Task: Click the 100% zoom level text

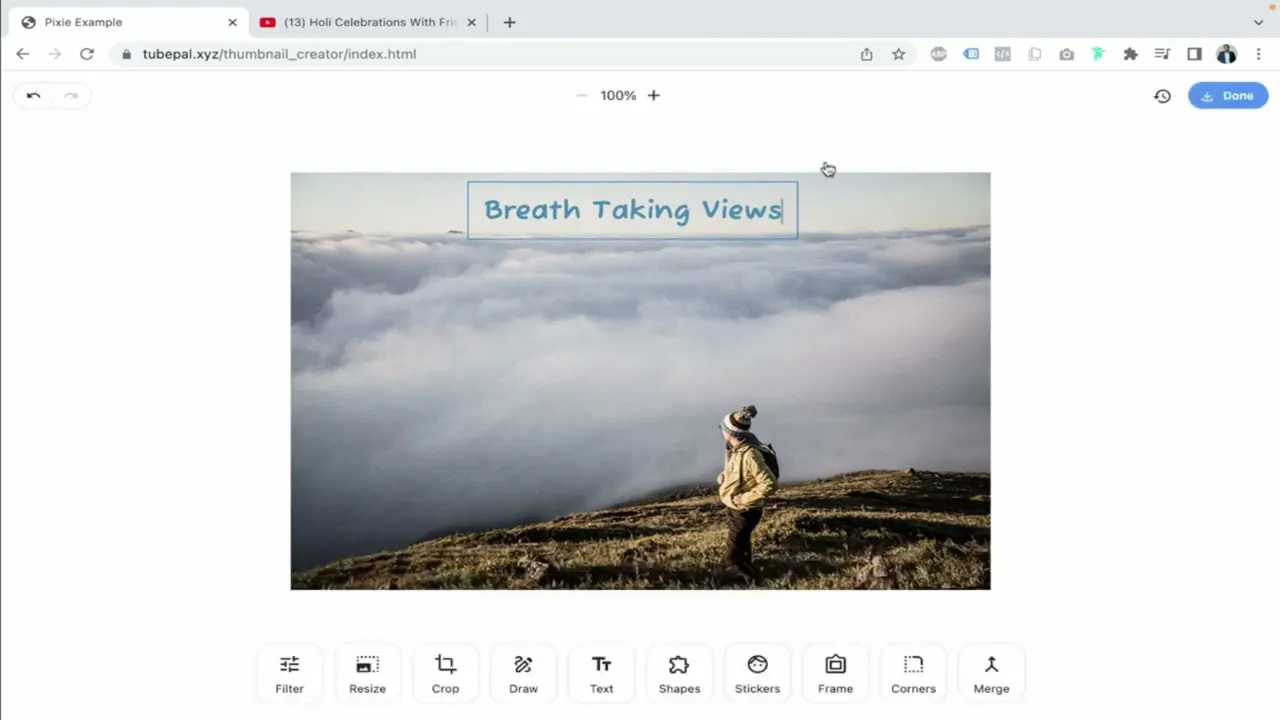Action: pos(618,95)
